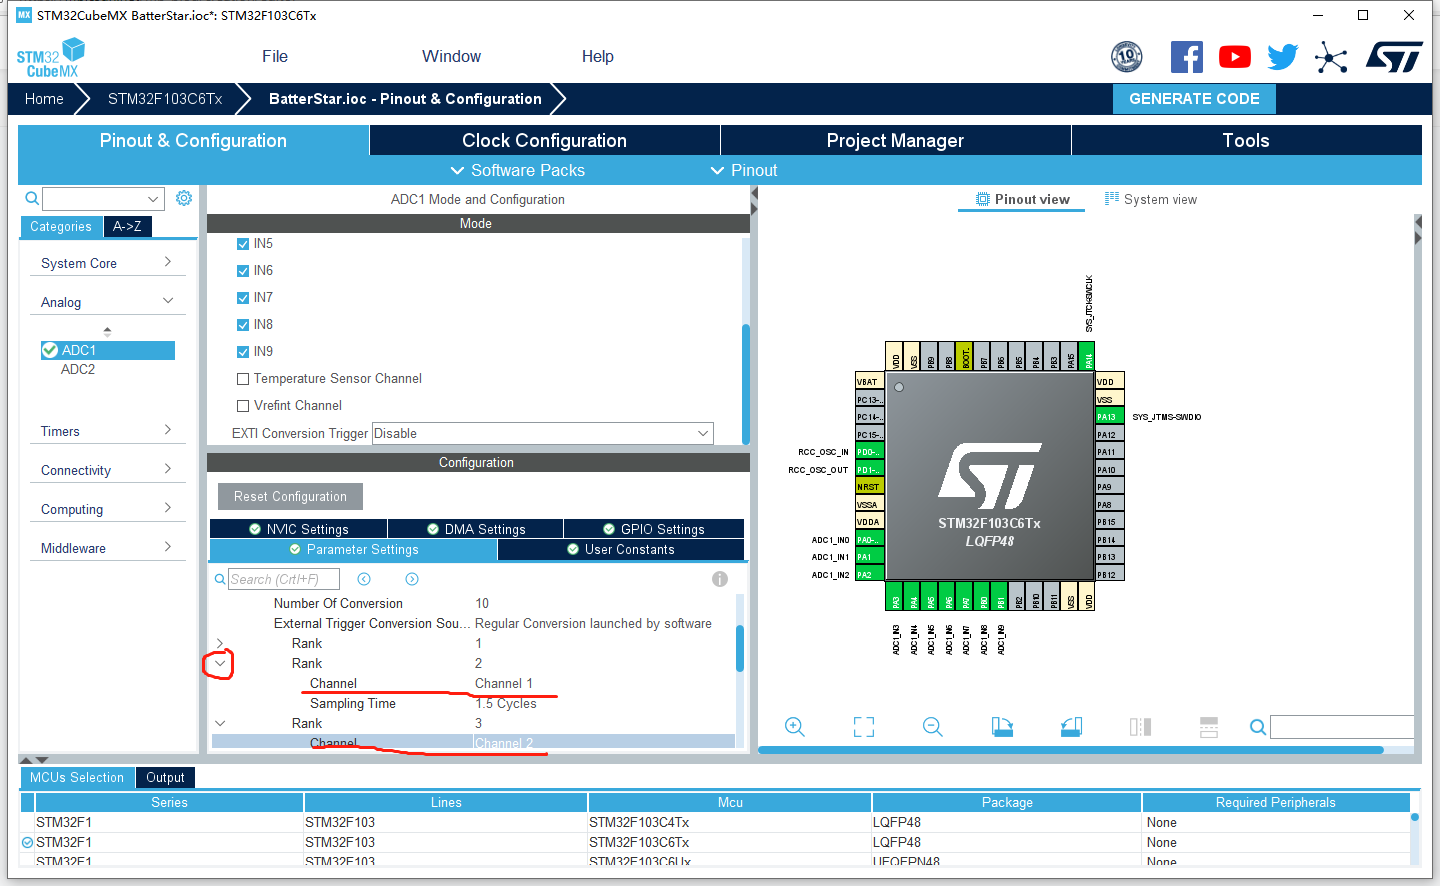Enable the Vrefint Channel
Viewport: 1440px width, 886px height.
(x=241, y=405)
